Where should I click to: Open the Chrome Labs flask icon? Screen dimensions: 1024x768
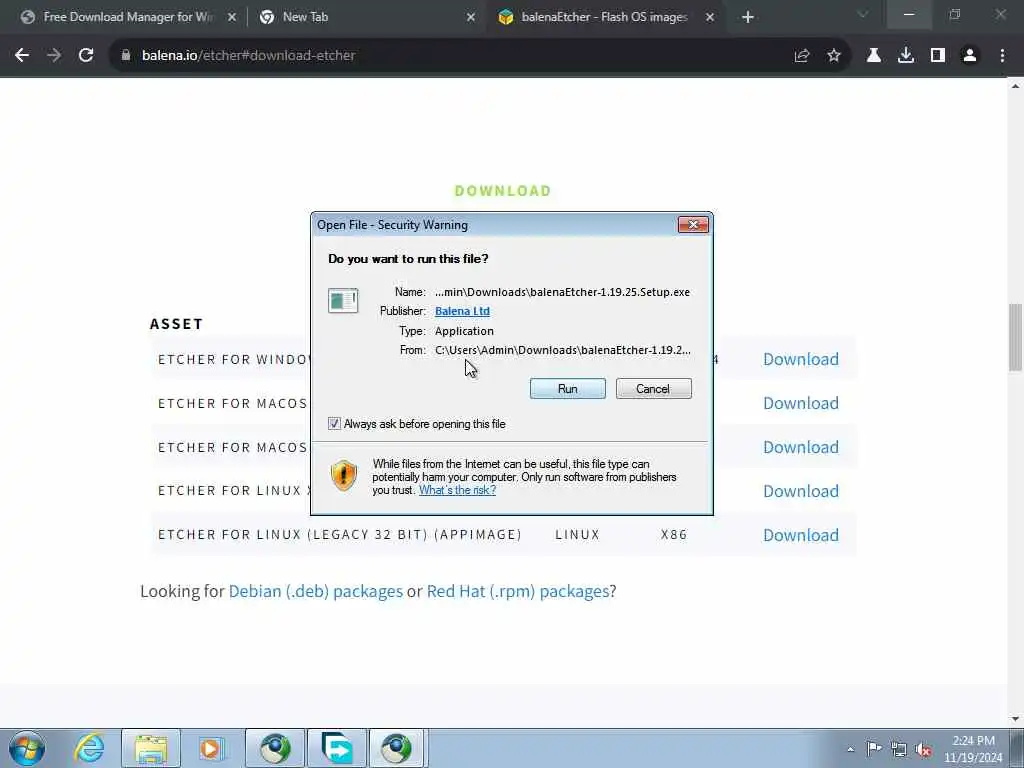874,56
